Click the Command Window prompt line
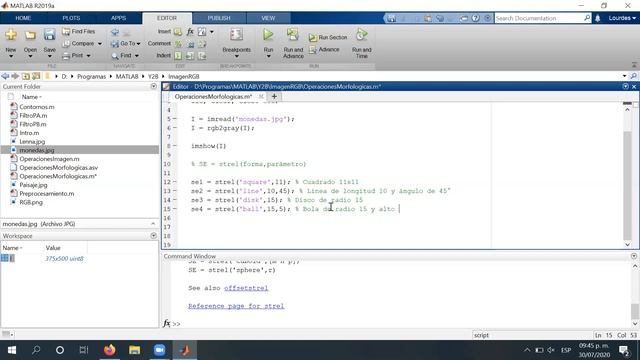This screenshot has height=360, width=640. coord(400,324)
